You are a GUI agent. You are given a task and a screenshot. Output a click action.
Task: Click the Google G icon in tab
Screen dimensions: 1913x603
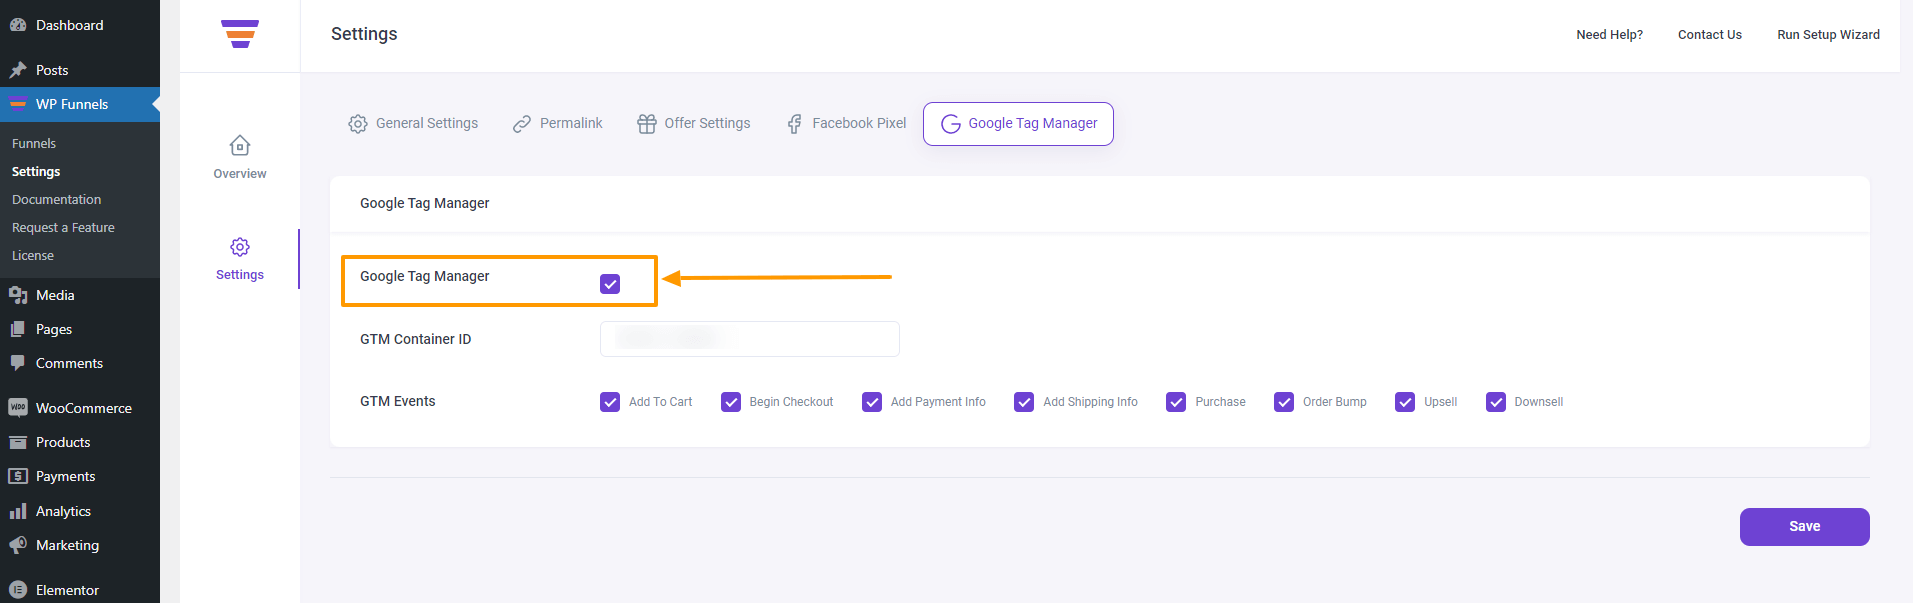click(x=951, y=124)
